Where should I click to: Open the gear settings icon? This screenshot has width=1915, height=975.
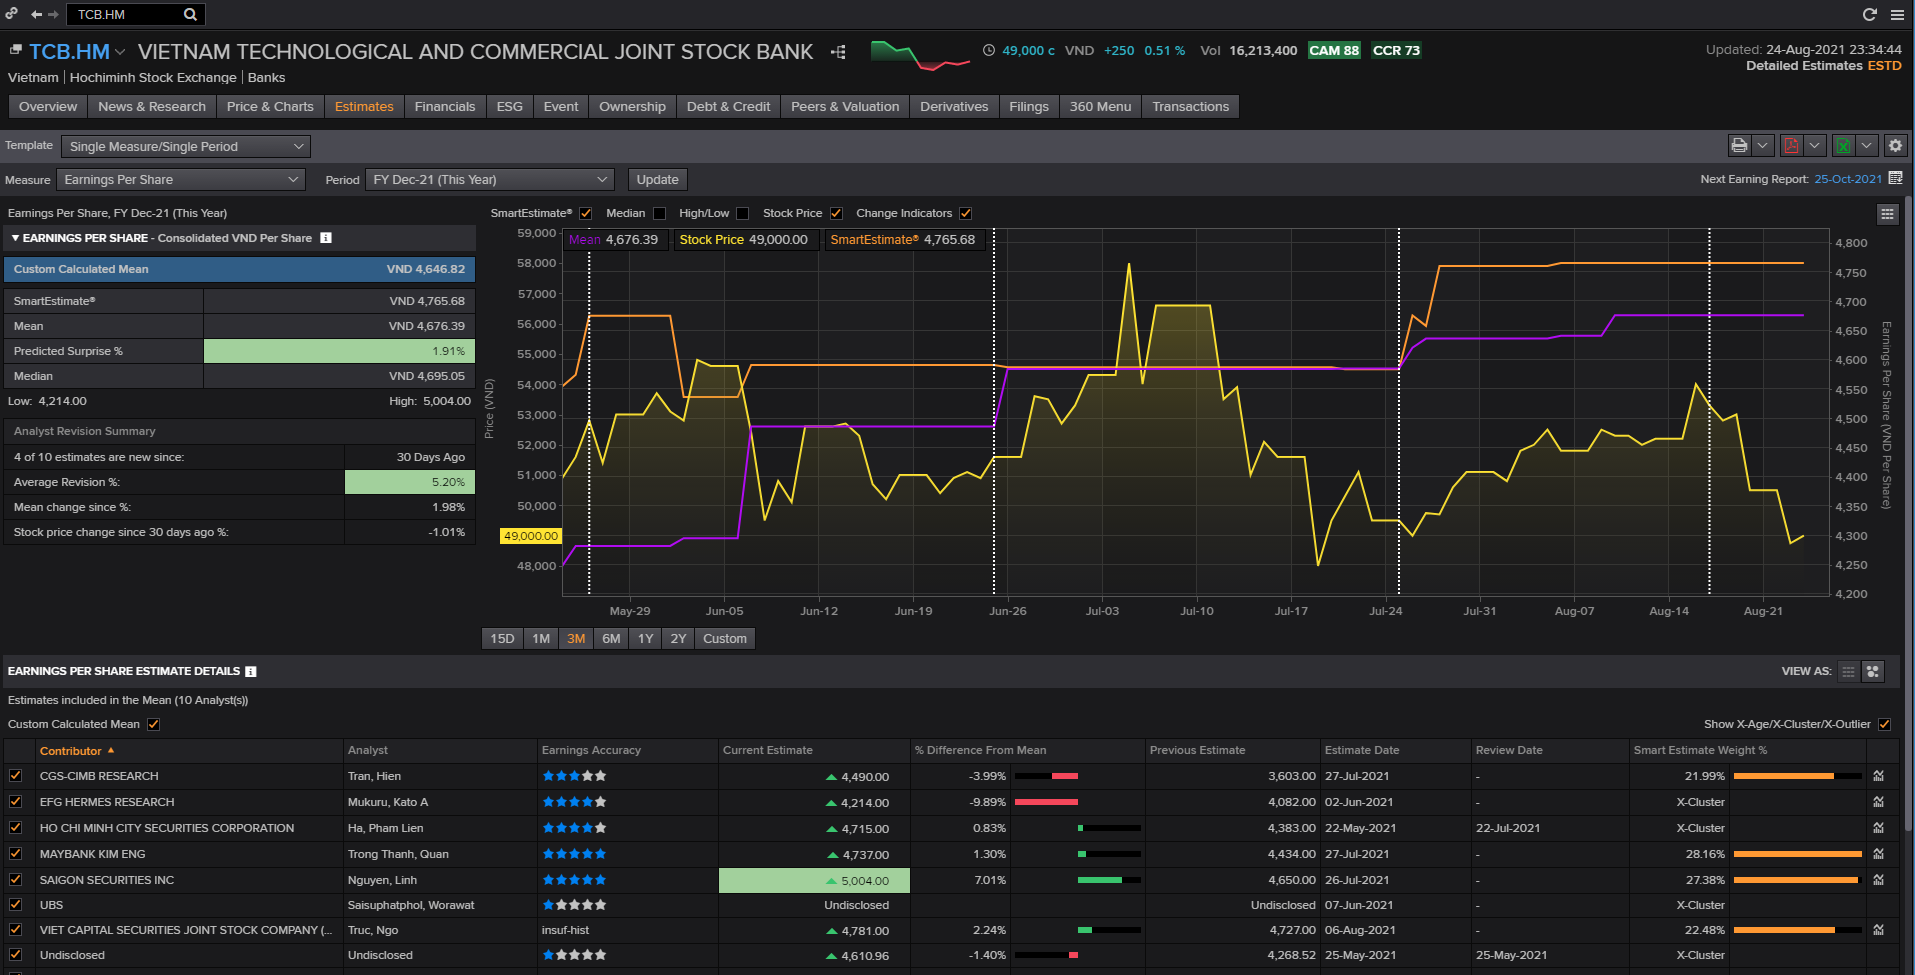tap(1895, 146)
